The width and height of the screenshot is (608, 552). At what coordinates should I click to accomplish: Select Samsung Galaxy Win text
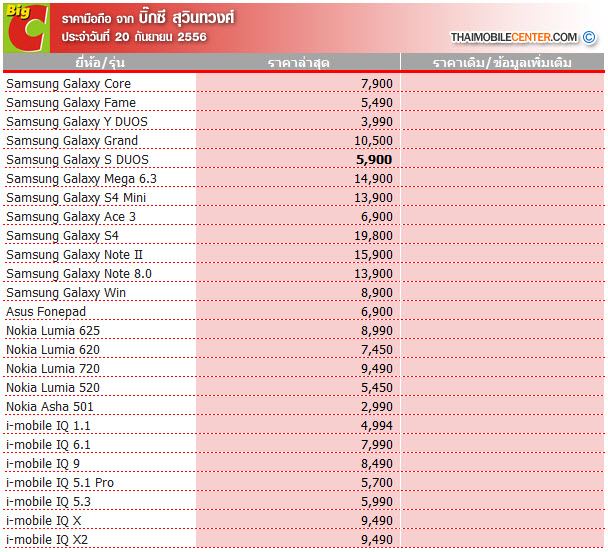coord(66,293)
